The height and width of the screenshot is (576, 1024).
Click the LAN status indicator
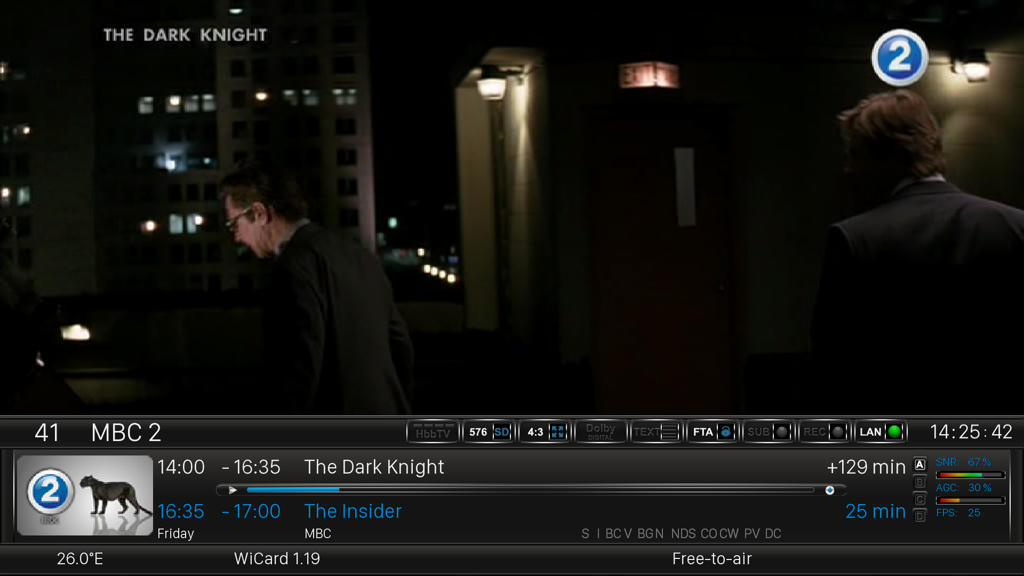[x=880, y=432]
